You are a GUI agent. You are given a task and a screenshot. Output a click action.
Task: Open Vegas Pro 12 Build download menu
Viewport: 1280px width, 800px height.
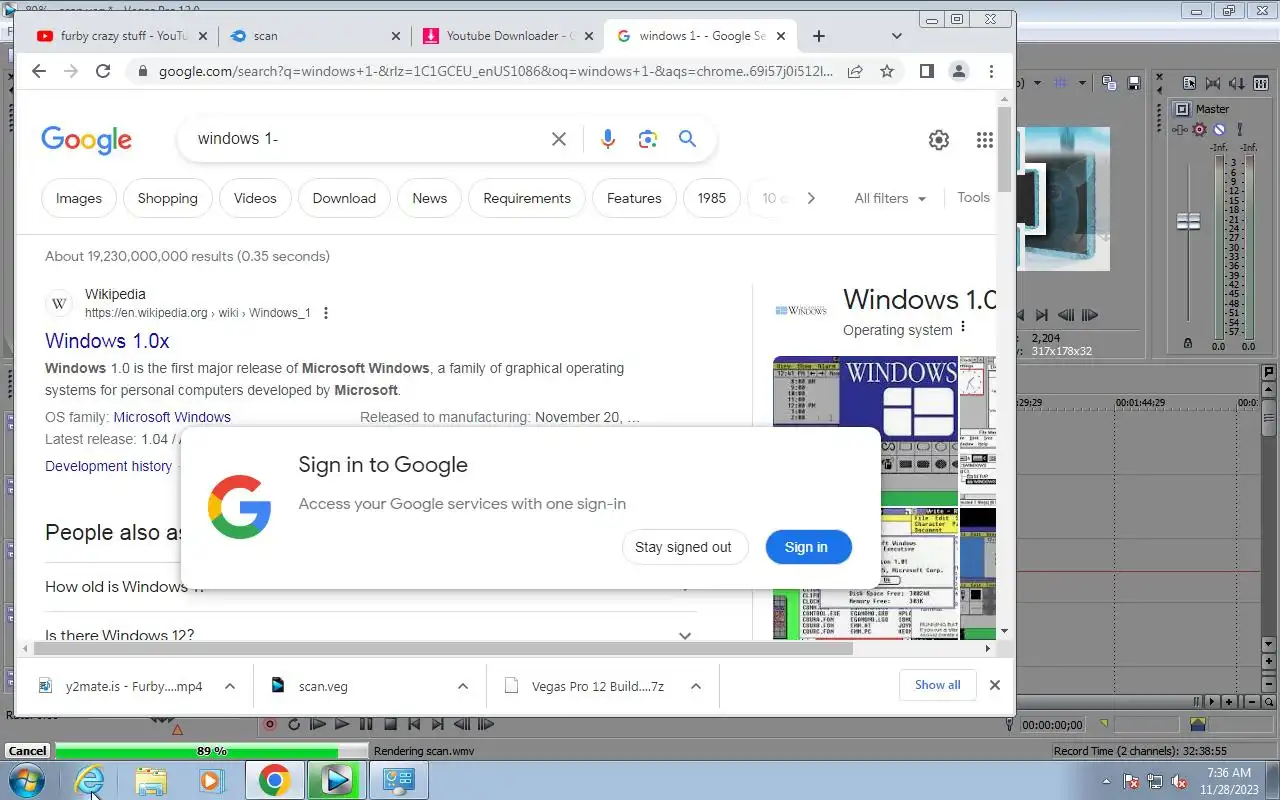point(696,686)
